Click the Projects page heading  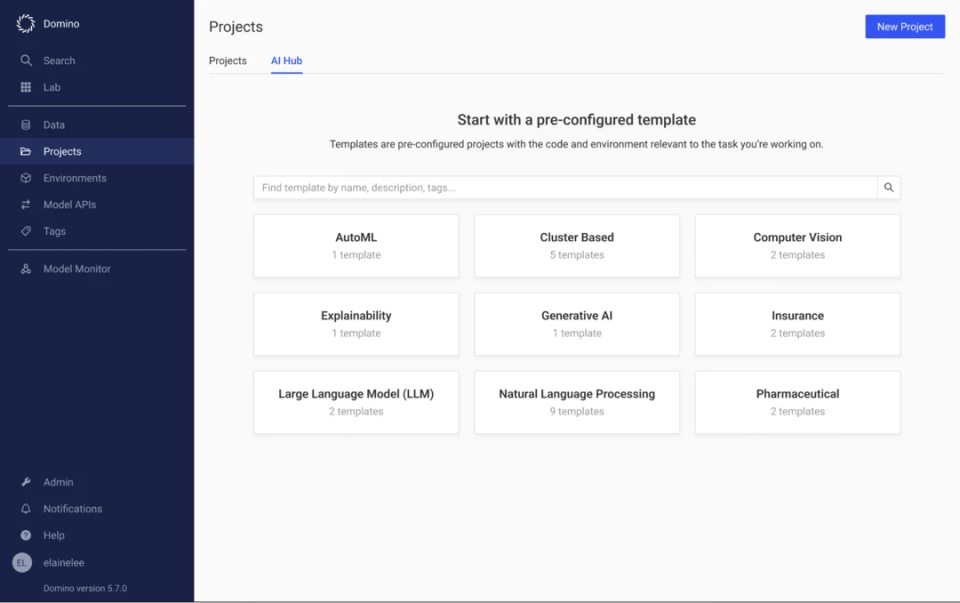[236, 27]
